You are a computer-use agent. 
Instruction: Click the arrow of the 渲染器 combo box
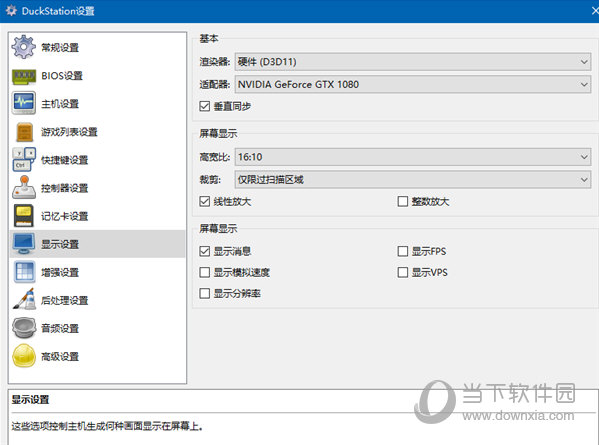[x=584, y=61]
